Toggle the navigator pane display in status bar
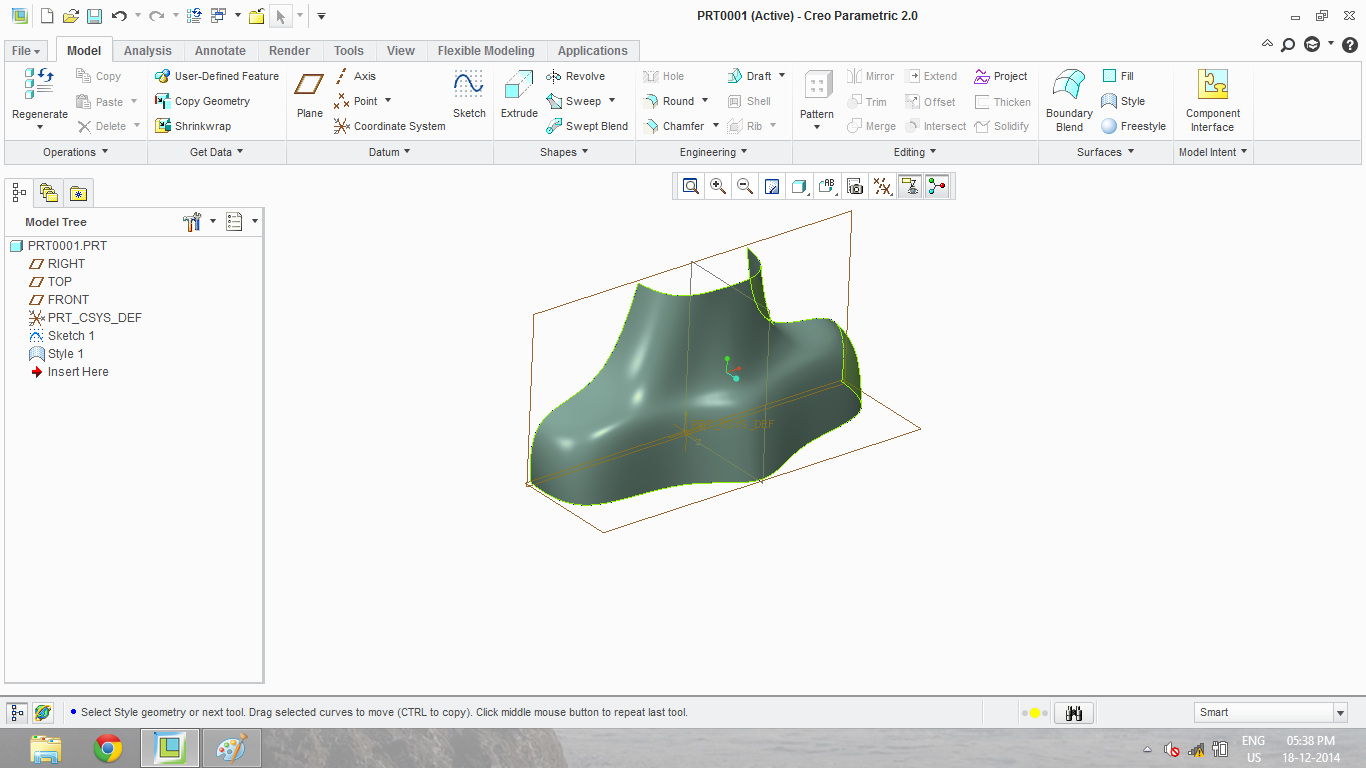1366x768 pixels. click(17, 713)
